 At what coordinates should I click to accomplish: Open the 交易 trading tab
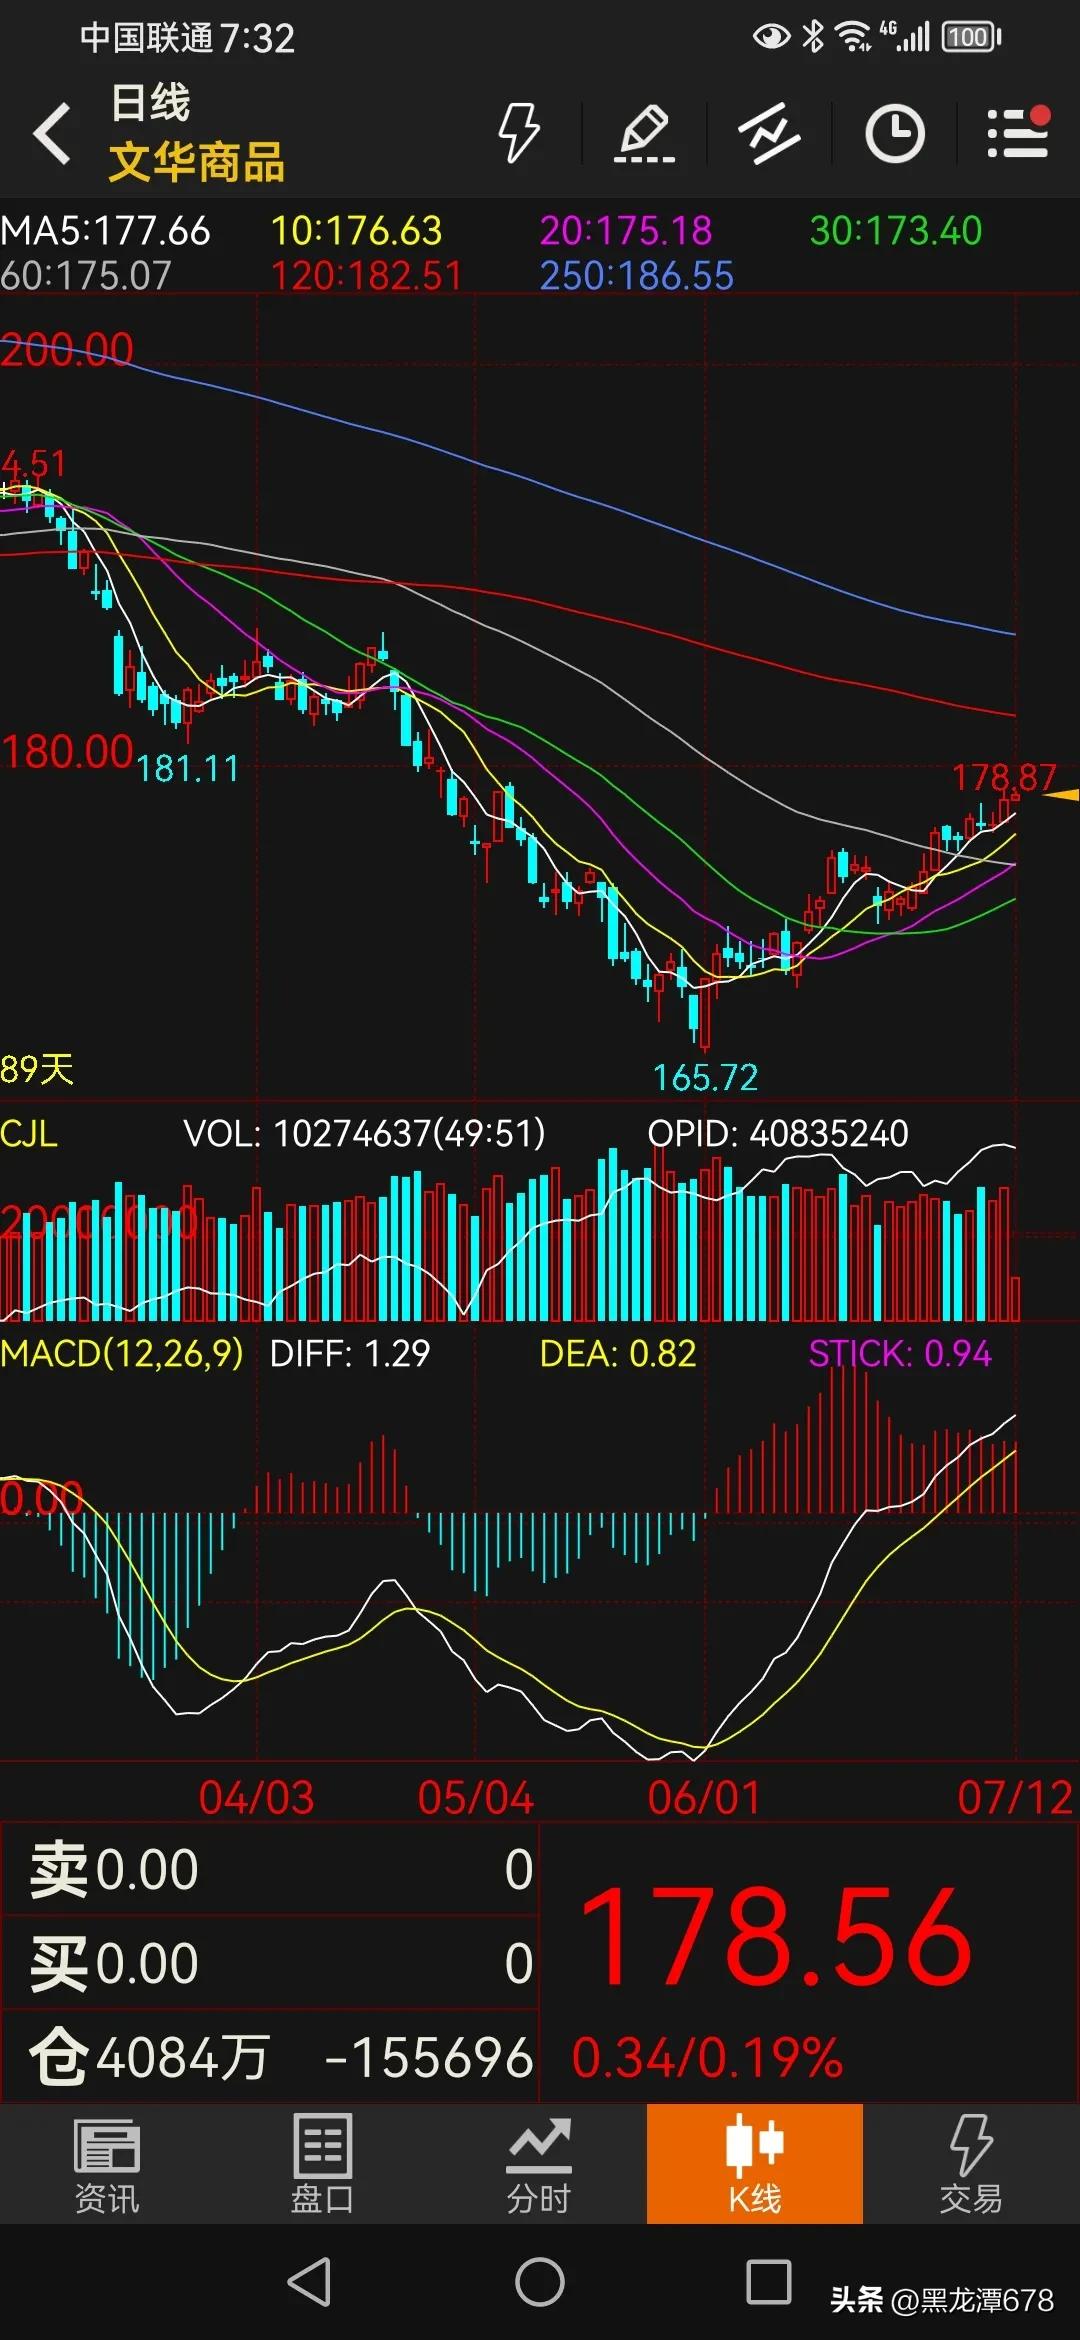pyautogui.click(x=970, y=2165)
